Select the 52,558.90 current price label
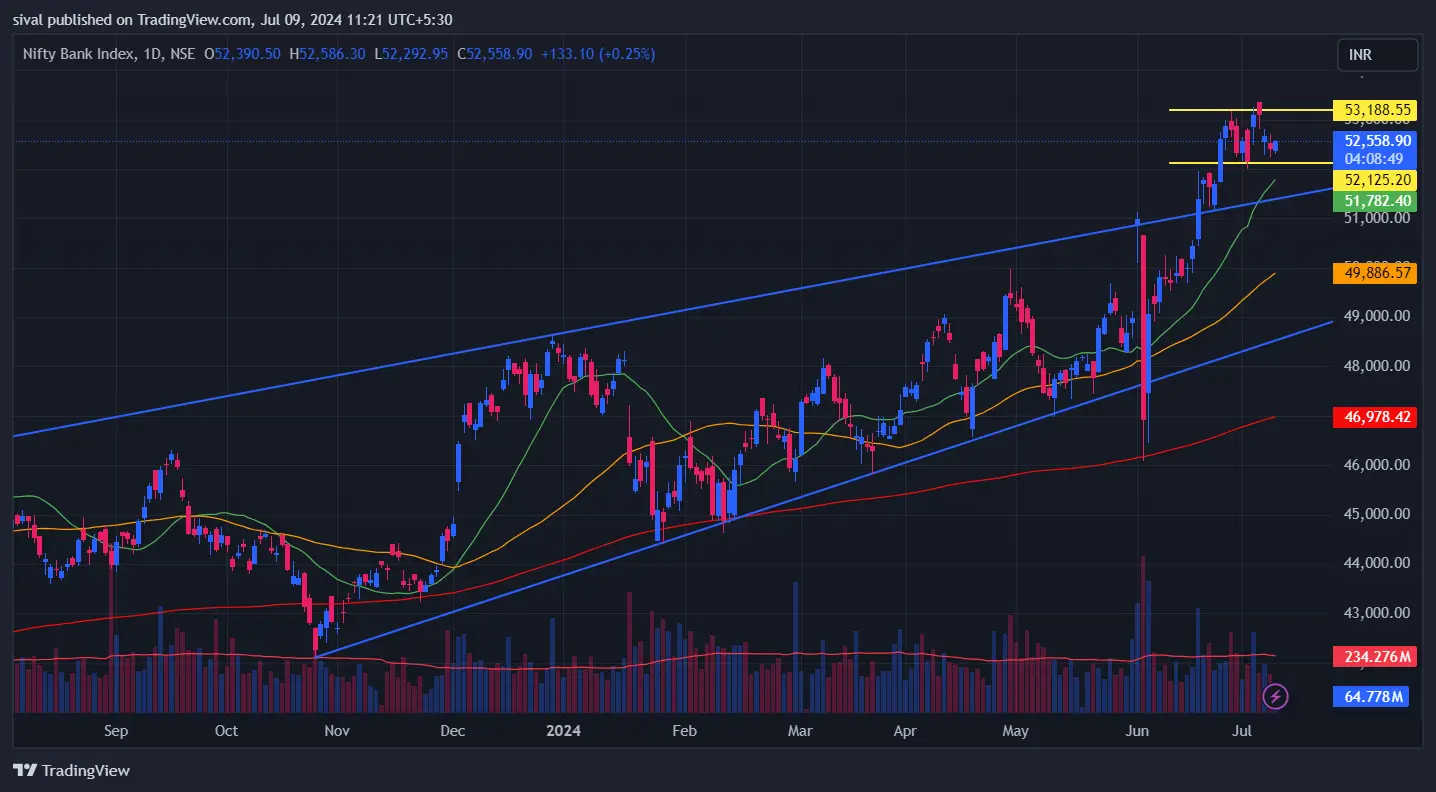This screenshot has width=1436, height=792. point(1377,141)
